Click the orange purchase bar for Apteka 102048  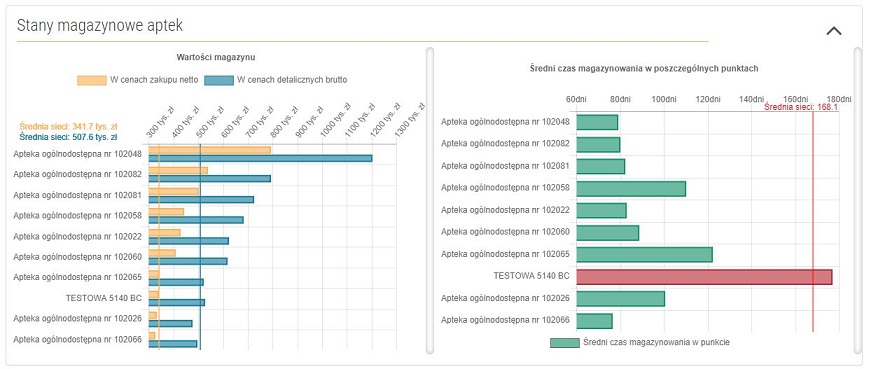(x=209, y=150)
